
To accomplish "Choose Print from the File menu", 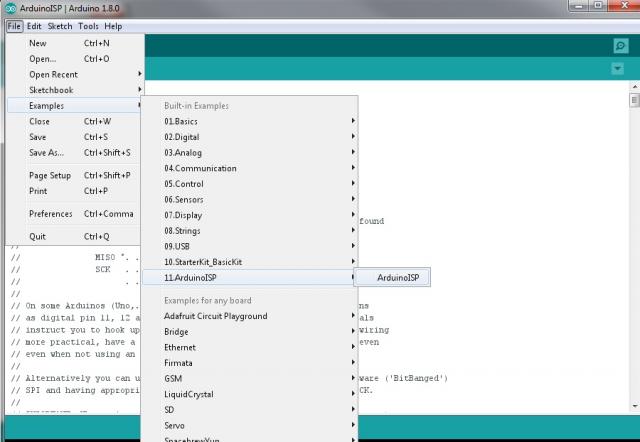I will (75, 191).
